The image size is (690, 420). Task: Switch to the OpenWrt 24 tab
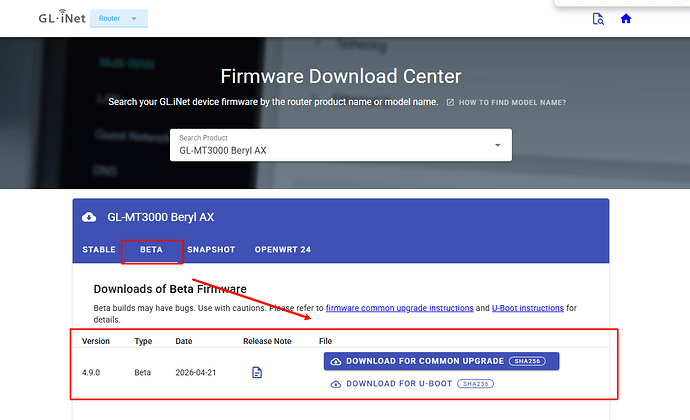click(283, 250)
